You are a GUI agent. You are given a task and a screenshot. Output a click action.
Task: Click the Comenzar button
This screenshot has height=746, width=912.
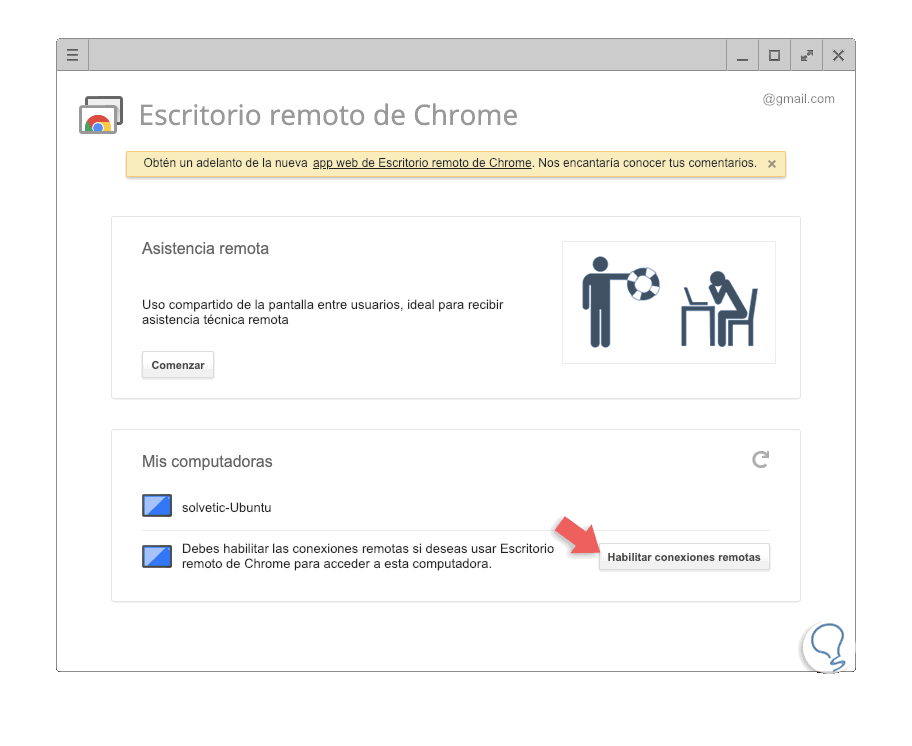tap(178, 365)
